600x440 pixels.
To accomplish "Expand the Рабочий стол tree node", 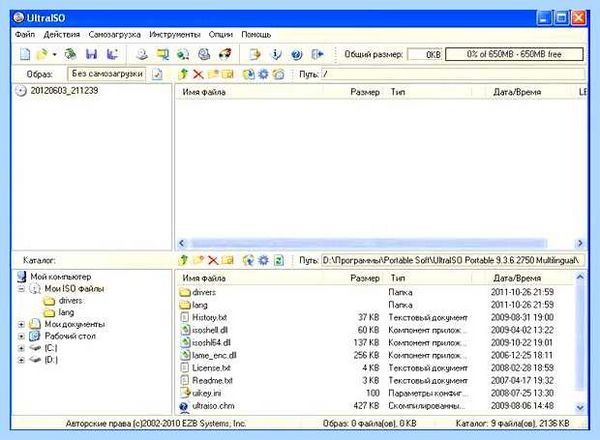I will [x=21, y=336].
